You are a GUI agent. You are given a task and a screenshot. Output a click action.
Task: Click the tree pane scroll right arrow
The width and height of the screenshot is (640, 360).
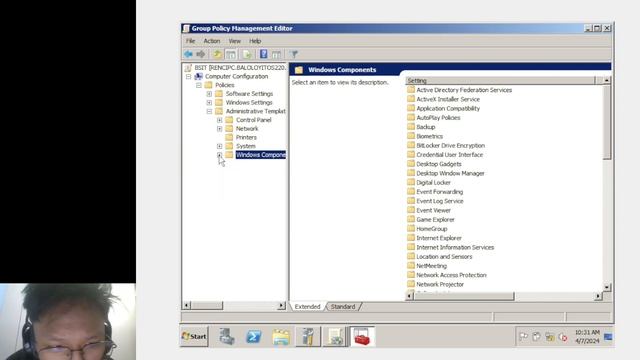(x=281, y=305)
